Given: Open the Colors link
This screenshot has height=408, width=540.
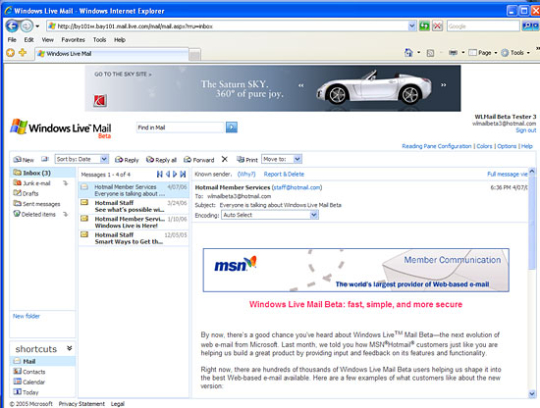Looking at the screenshot, I should point(484,146).
